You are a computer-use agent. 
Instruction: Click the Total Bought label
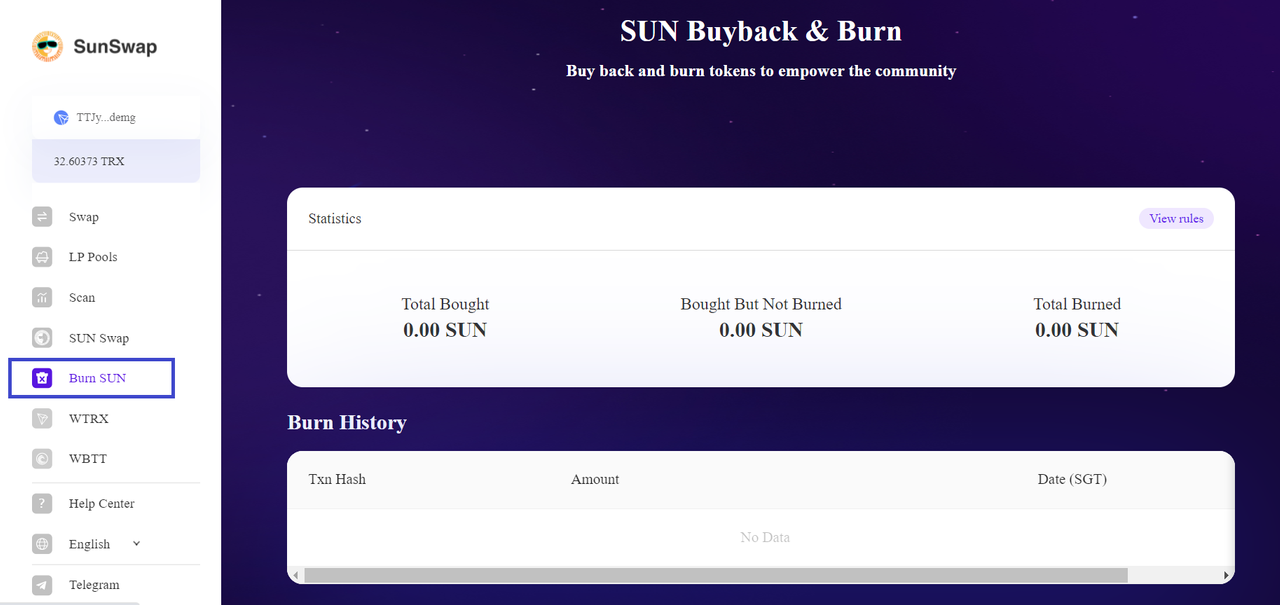tap(445, 304)
